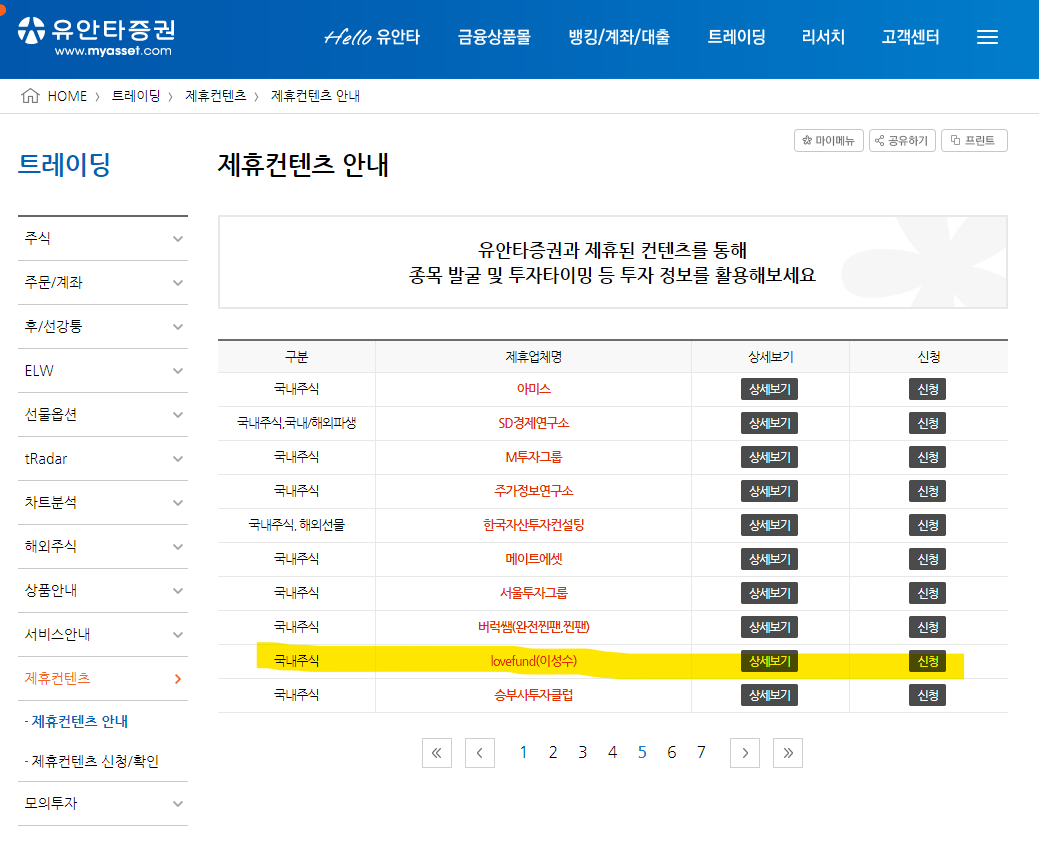Viewport: 1039px width, 843px height.
Task: Expand the 상품안내 sidebar menu
Action: coord(103,590)
